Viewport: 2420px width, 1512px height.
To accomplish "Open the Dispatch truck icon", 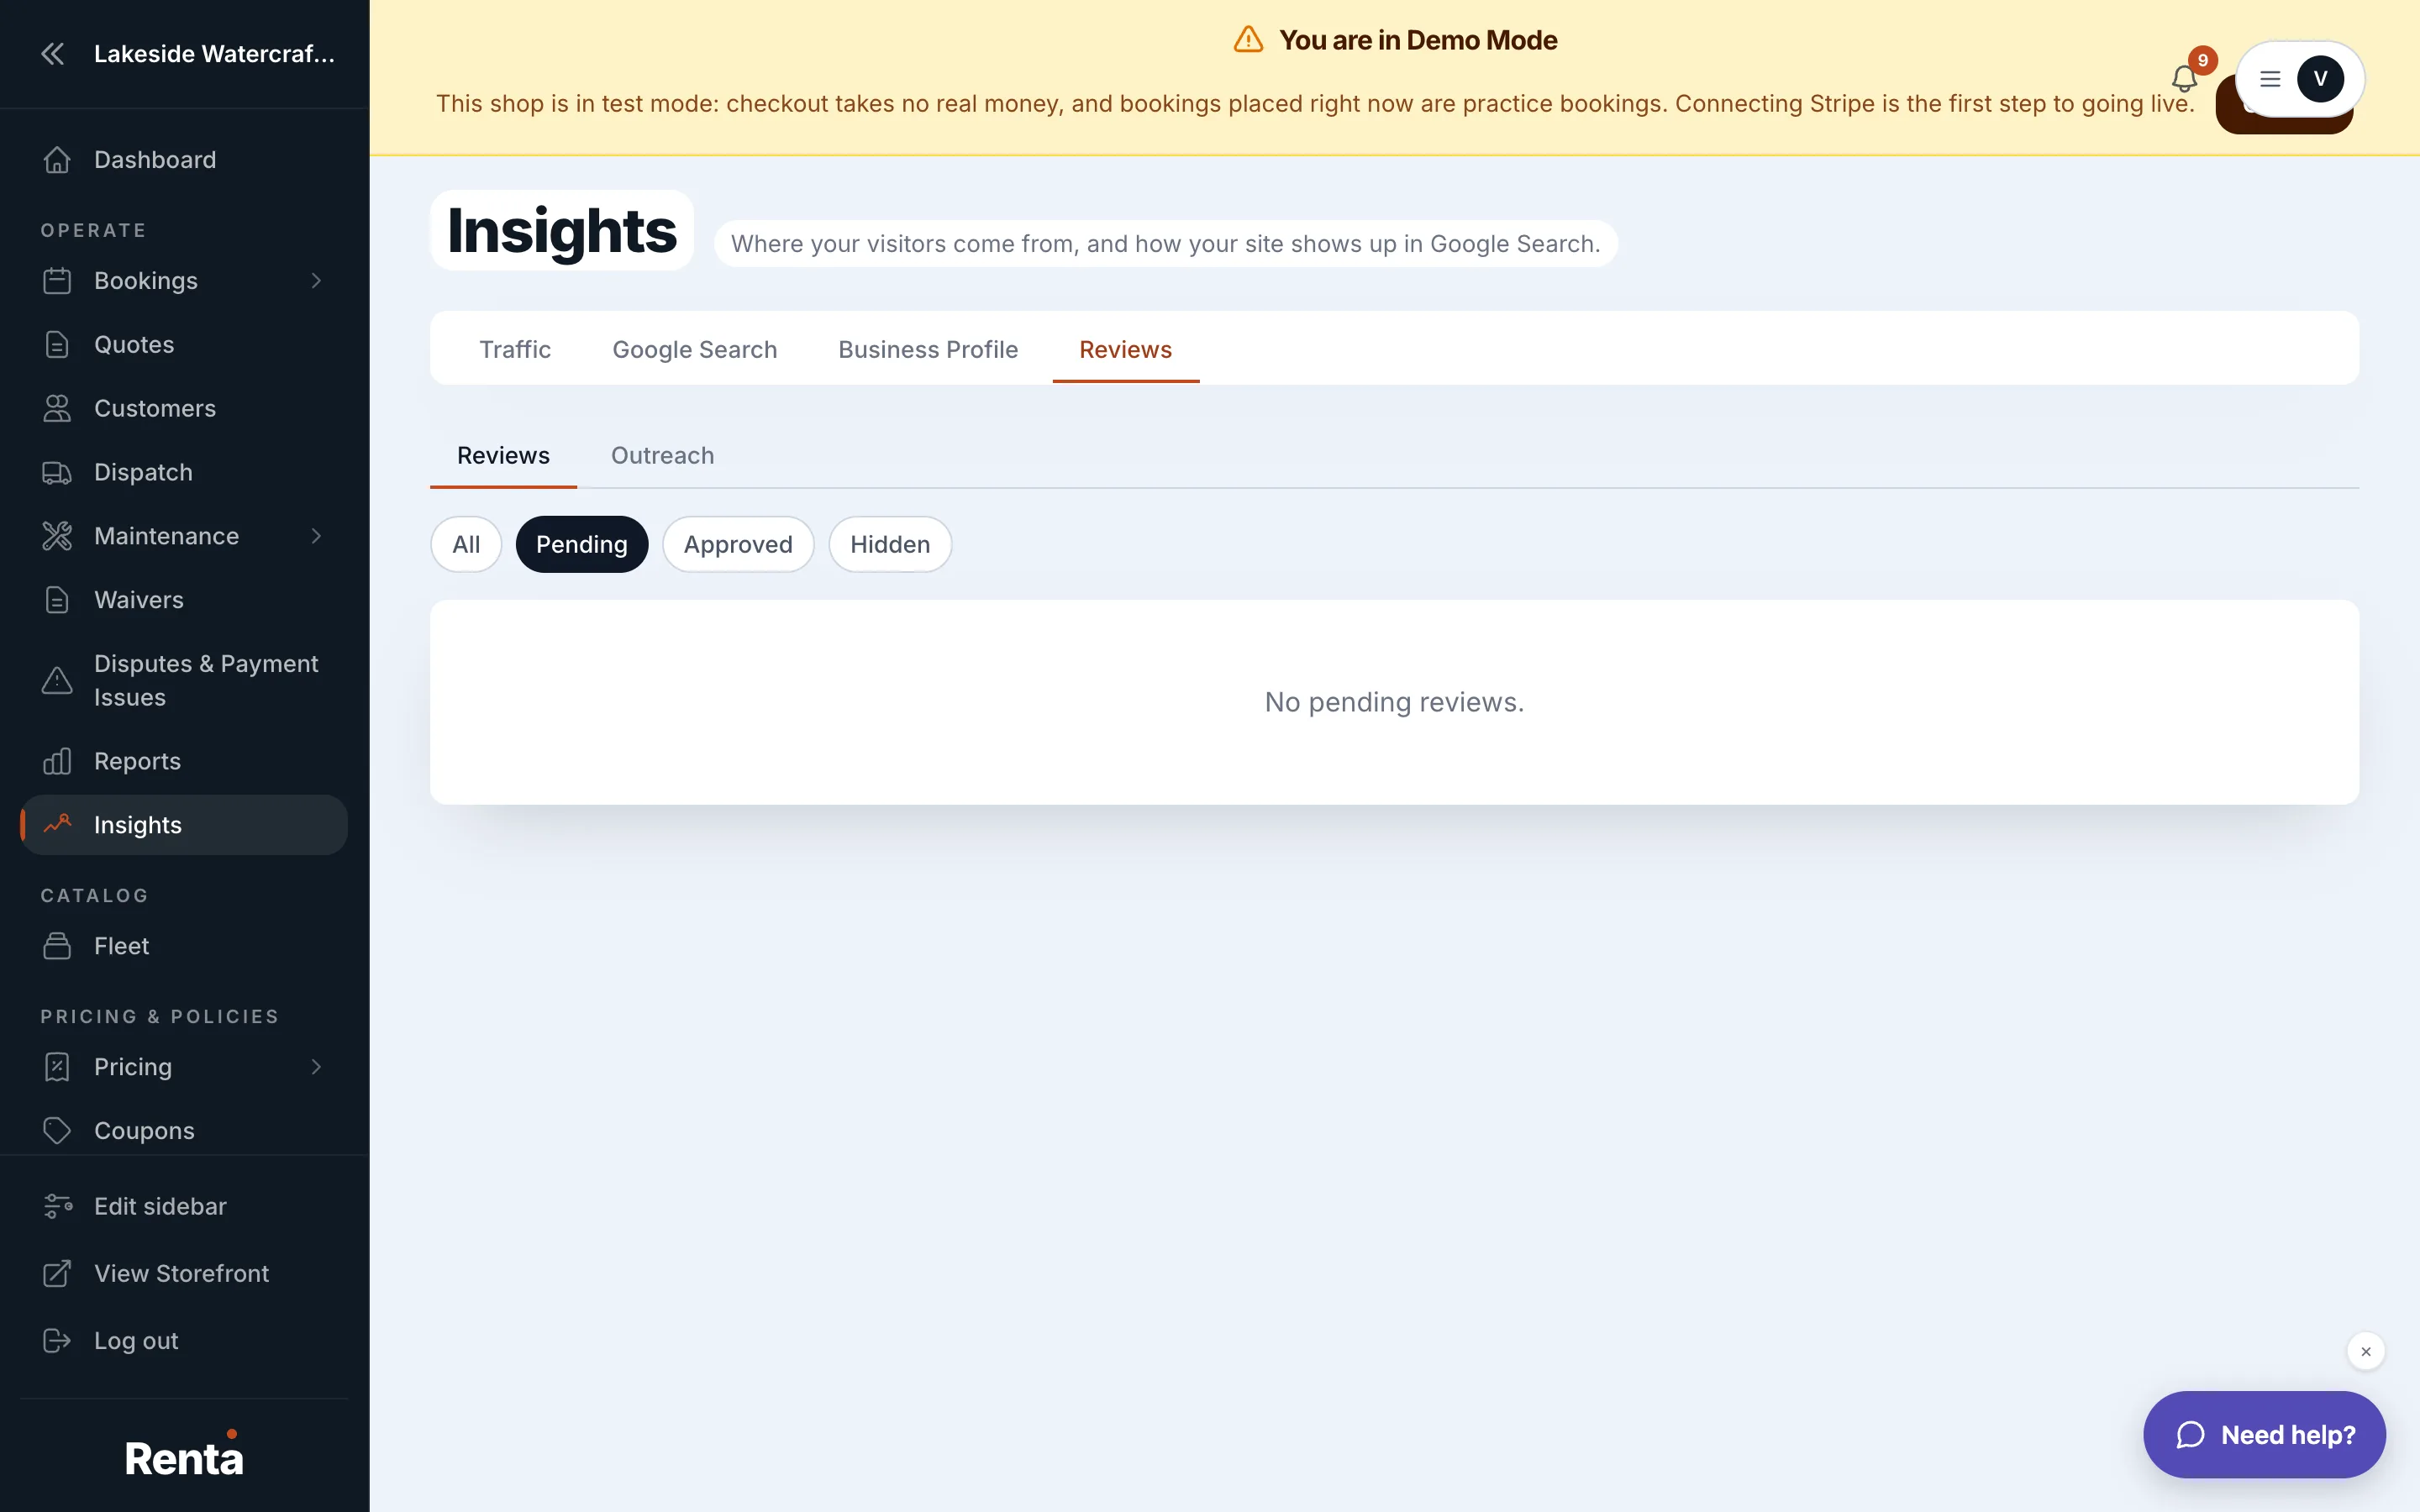I will click(57, 472).
